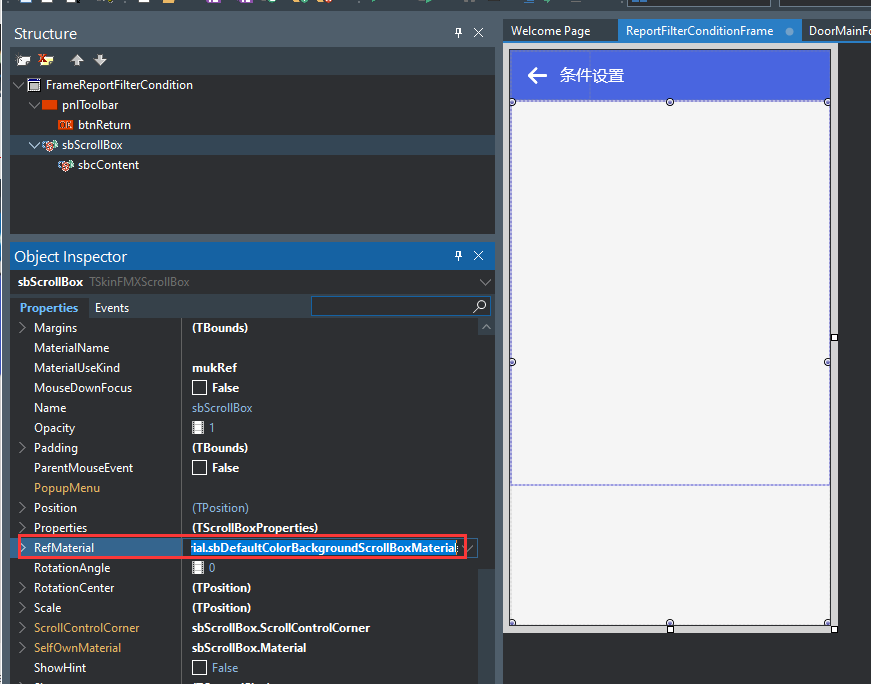Click the delete item icon in Structure toolbar
Image resolution: width=871 pixels, height=684 pixels.
[46, 60]
